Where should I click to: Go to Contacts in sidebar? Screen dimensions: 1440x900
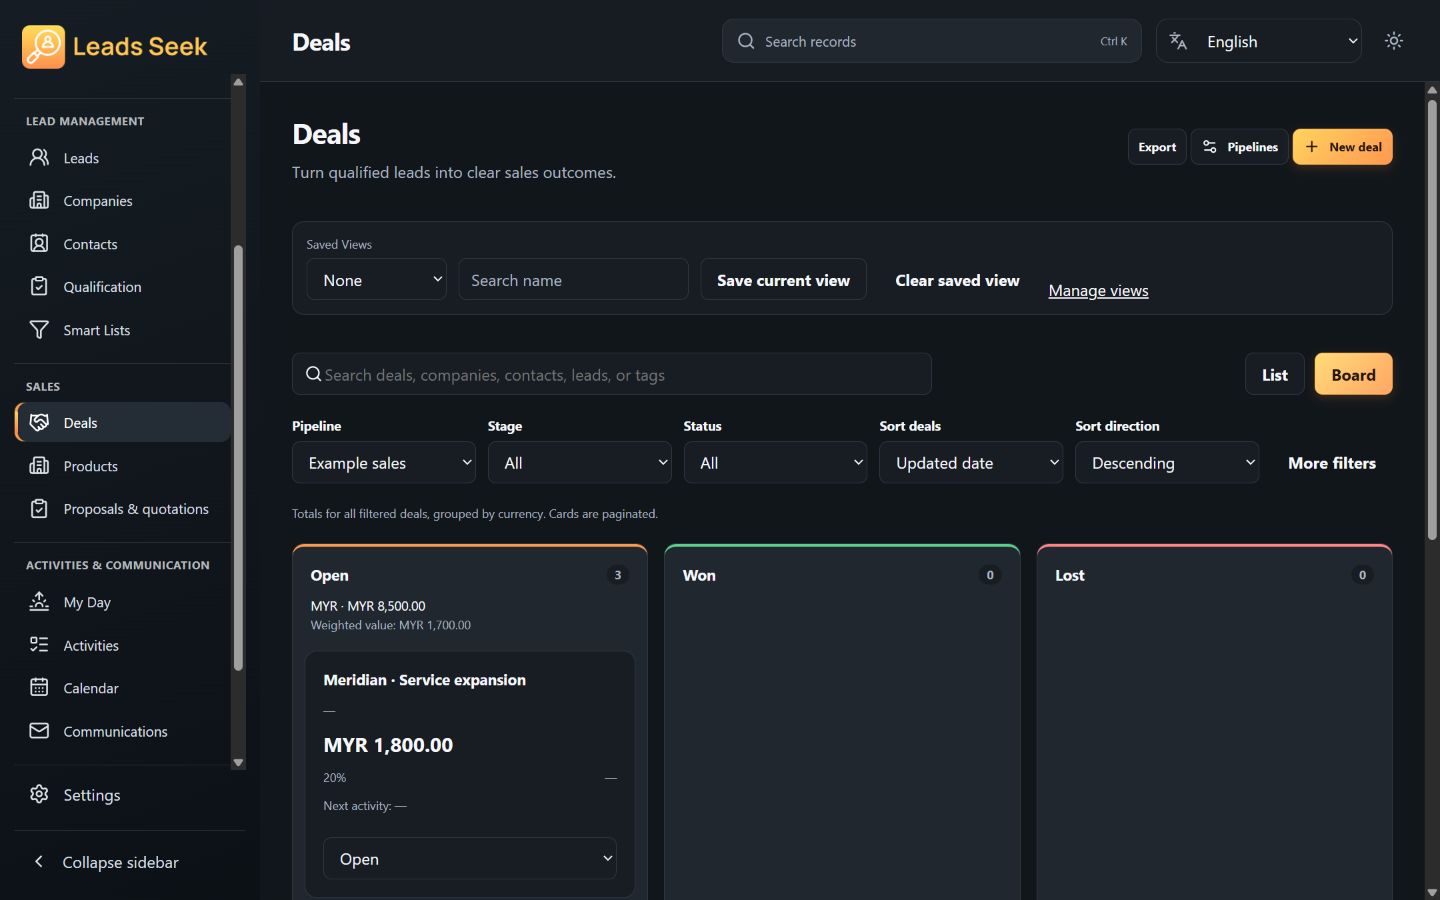click(122, 244)
